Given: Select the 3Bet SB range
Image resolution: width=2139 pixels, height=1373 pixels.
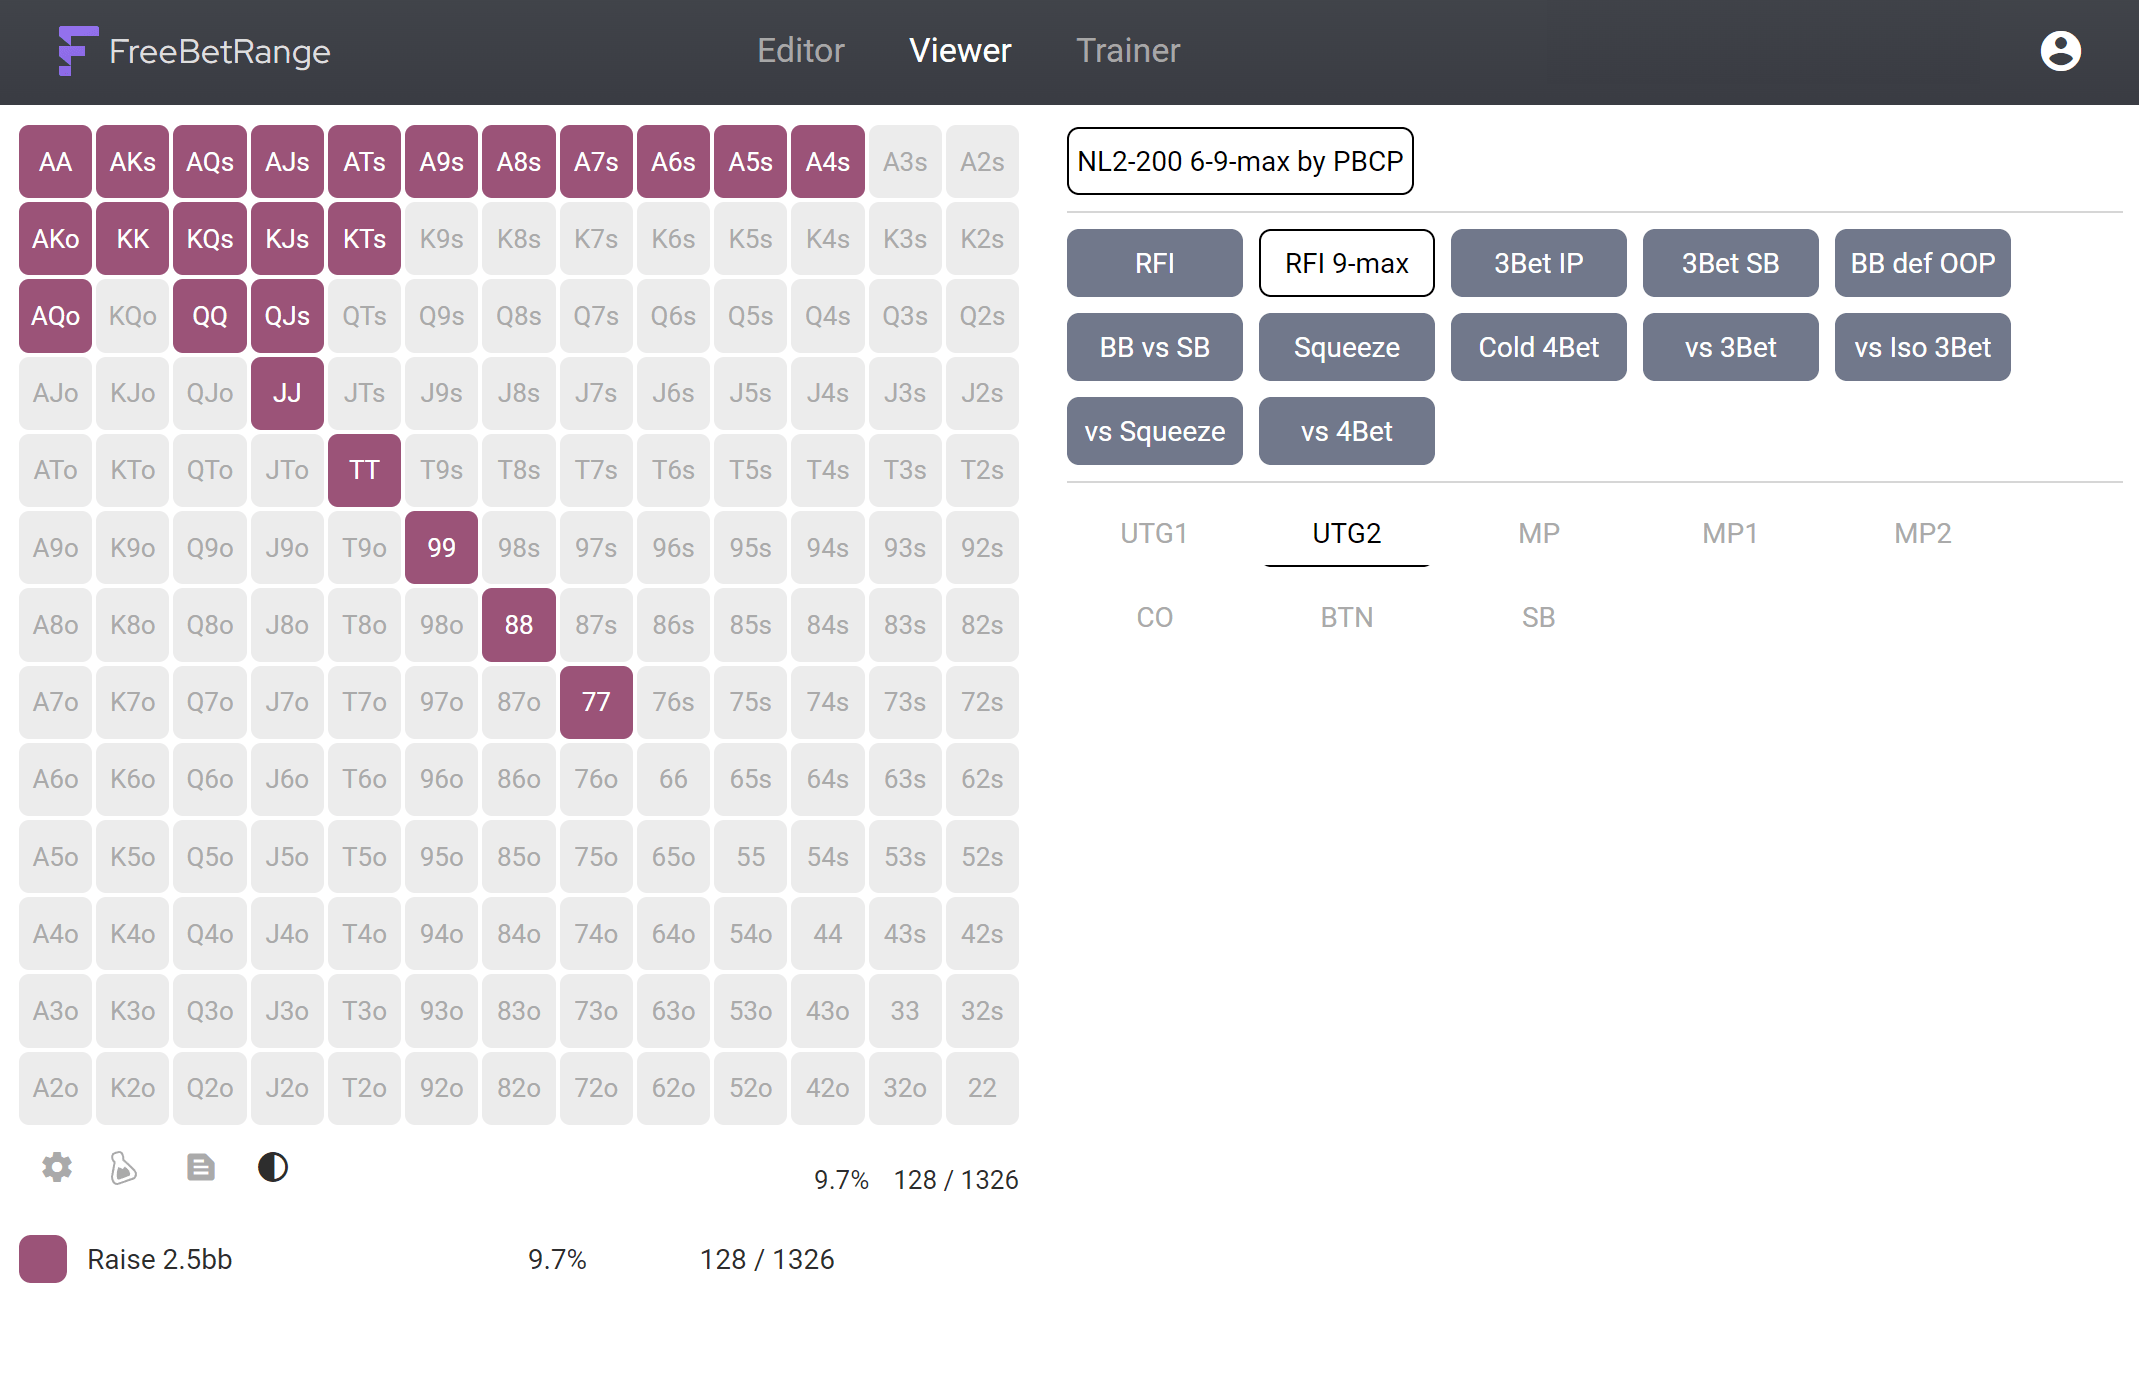Looking at the screenshot, I should [x=1731, y=263].
